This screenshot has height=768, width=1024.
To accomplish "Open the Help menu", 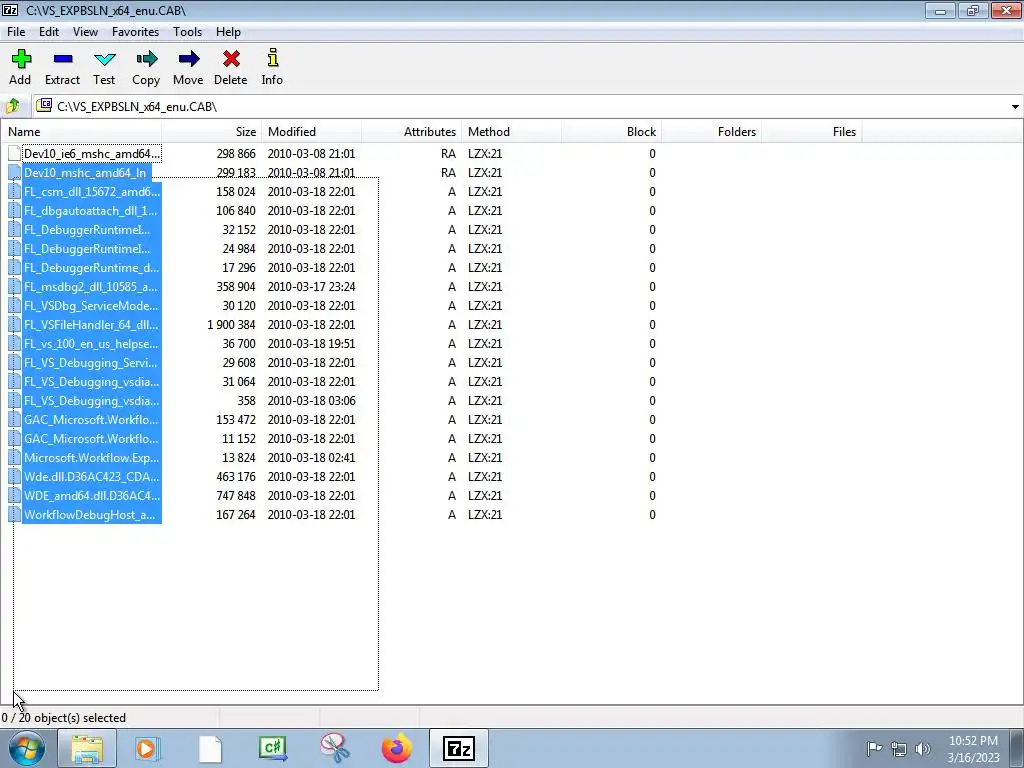I will tap(229, 31).
